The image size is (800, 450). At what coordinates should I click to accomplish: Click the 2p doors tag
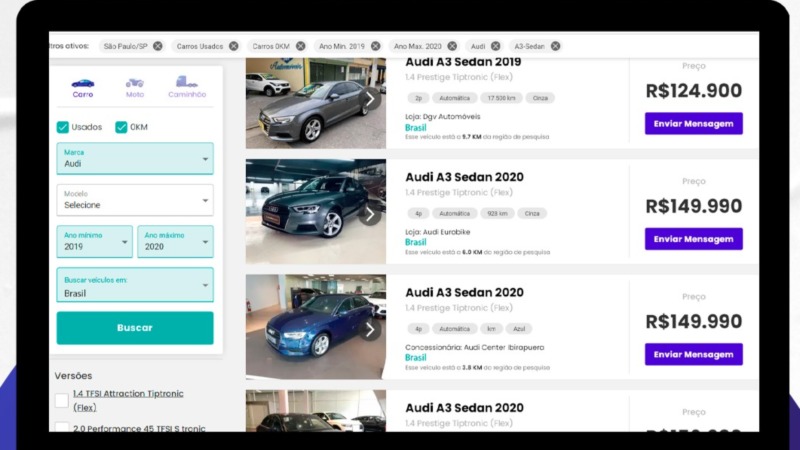(x=418, y=98)
